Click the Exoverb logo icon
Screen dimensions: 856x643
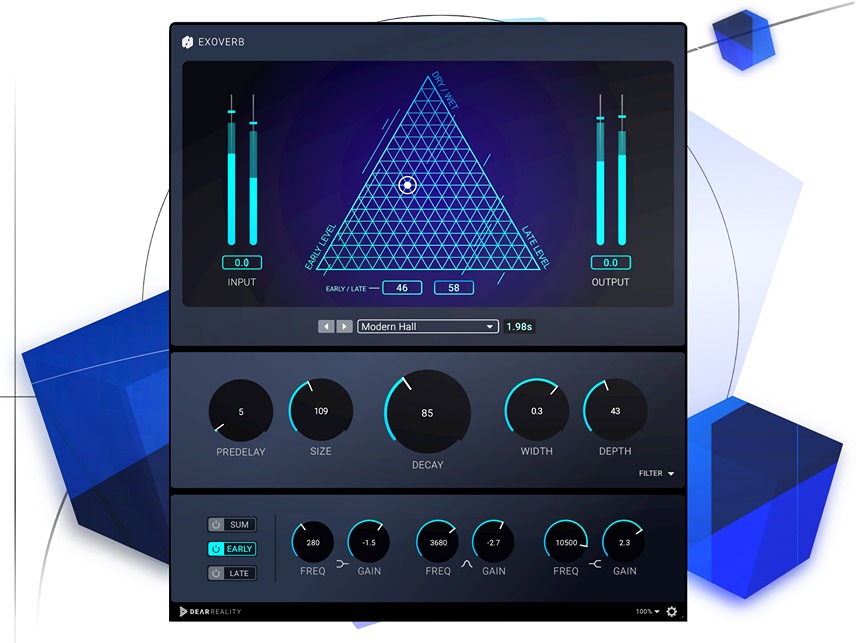click(187, 42)
